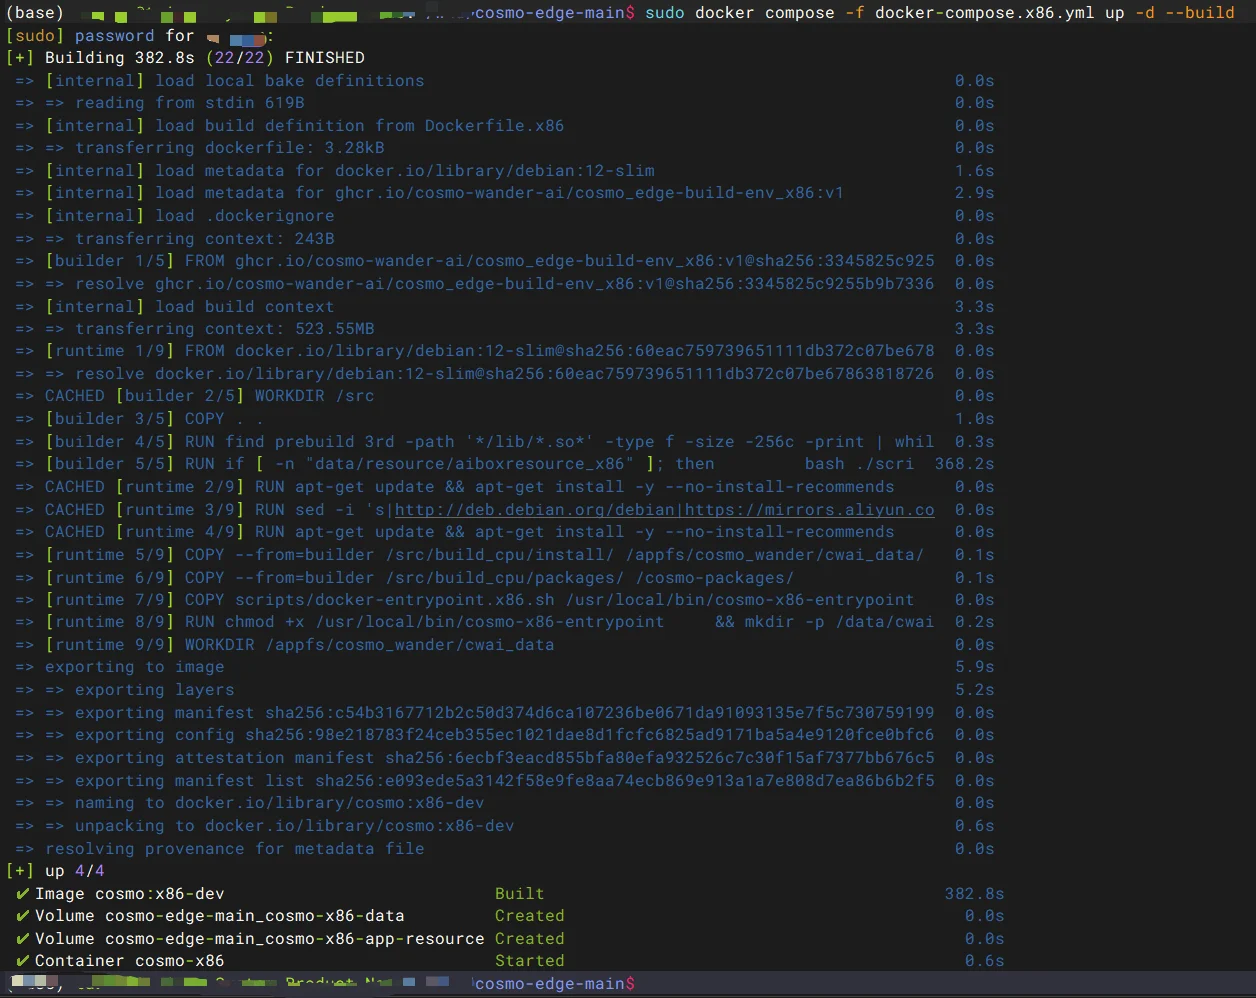Screen dimensions: 1256x998
Task: Click 'exporting manifest sha256:c54b3167' line
Action: click(x=505, y=713)
